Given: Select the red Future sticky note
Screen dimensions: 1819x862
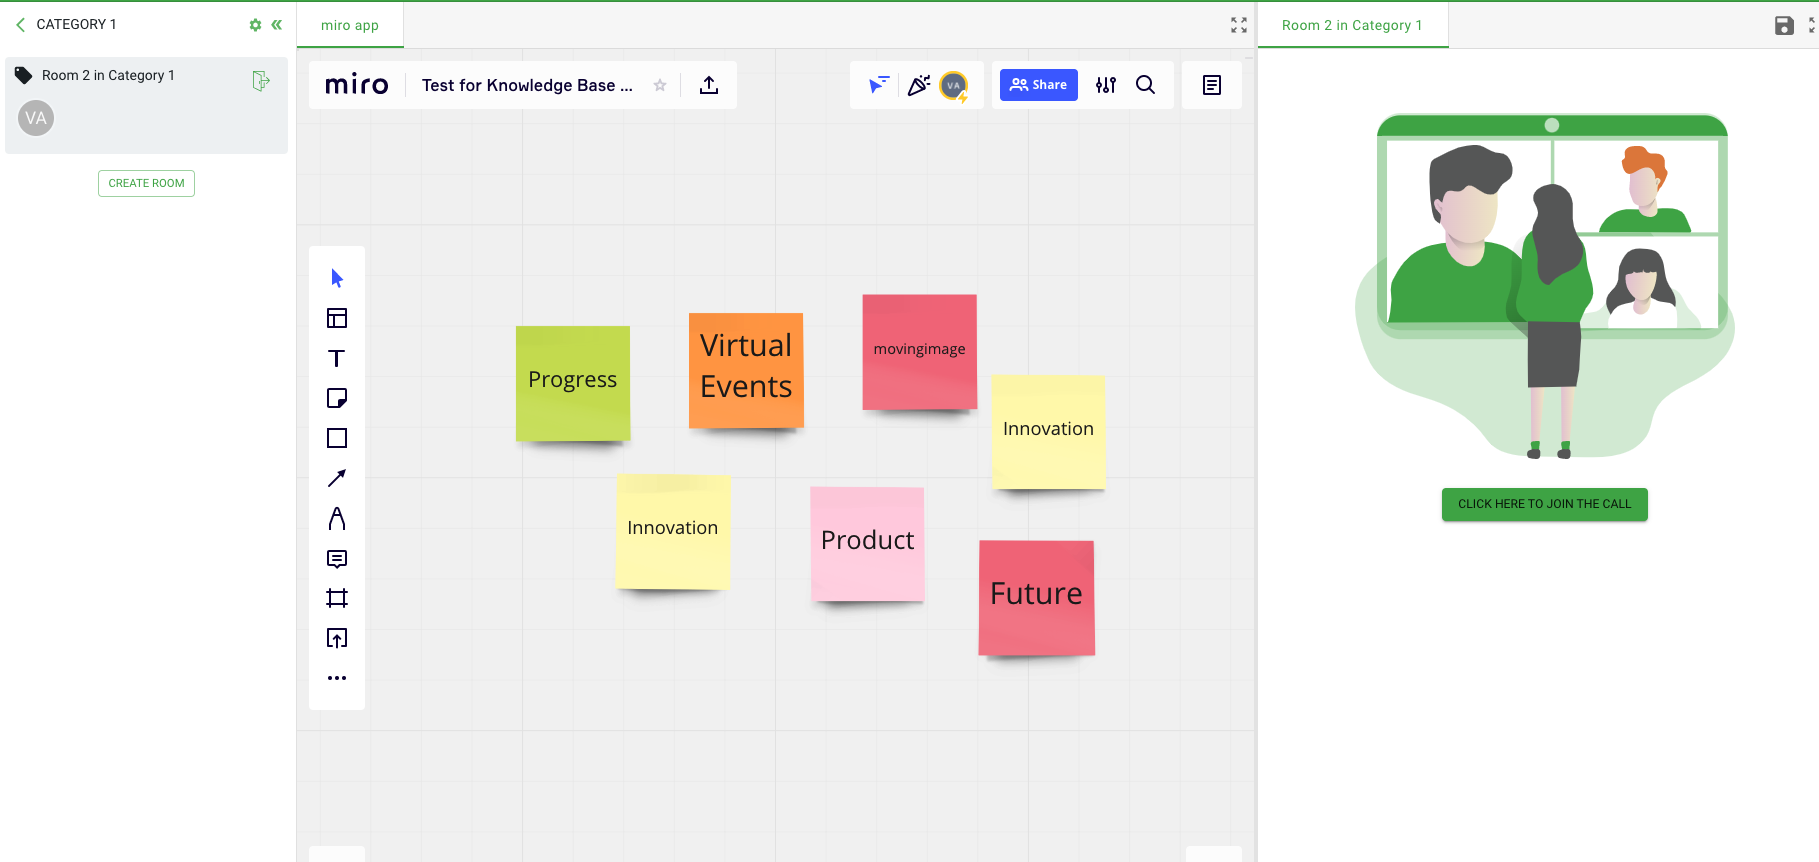Looking at the screenshot, I should tap(1037, 598).
